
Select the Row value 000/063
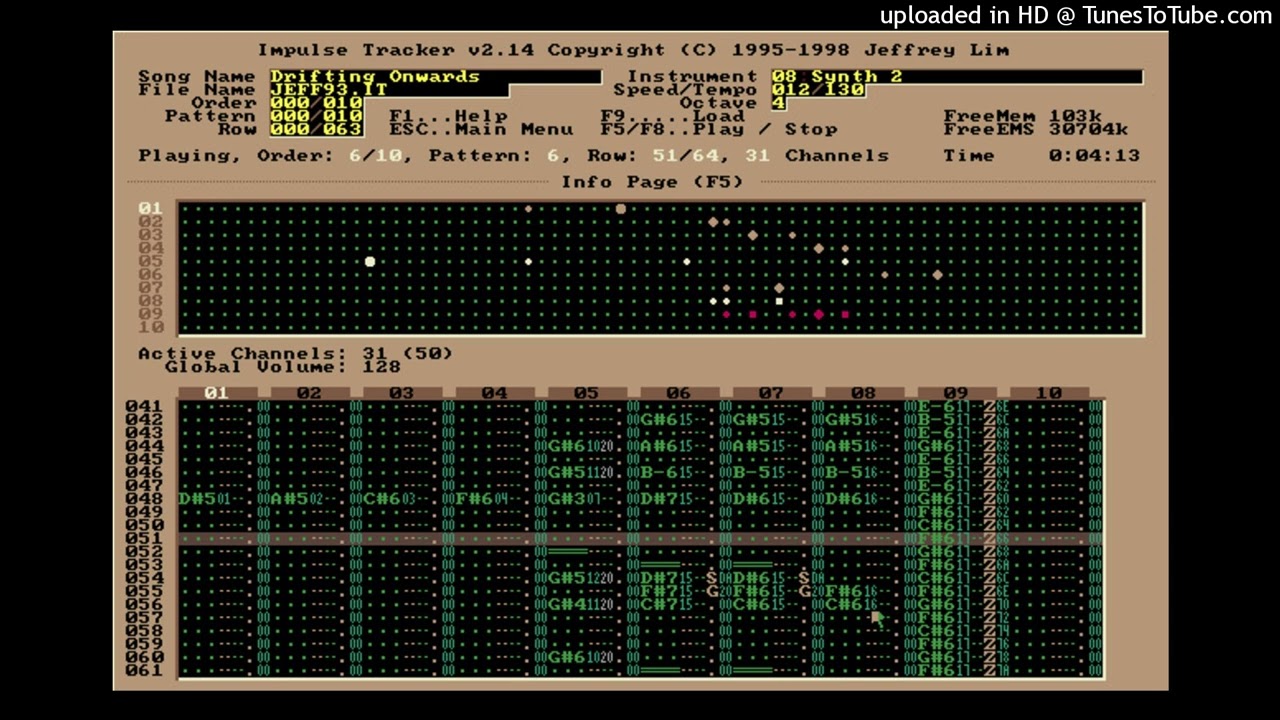click(316, 129)
